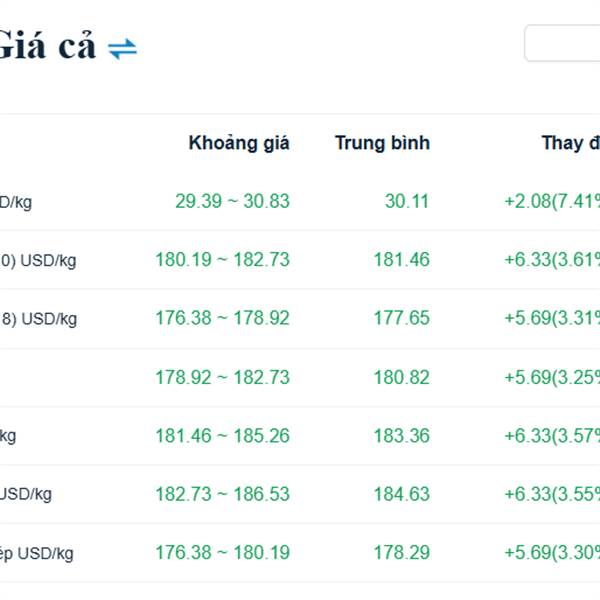
Task: Click price range 176.38 ~ 178.92
Action: (222, 318)
